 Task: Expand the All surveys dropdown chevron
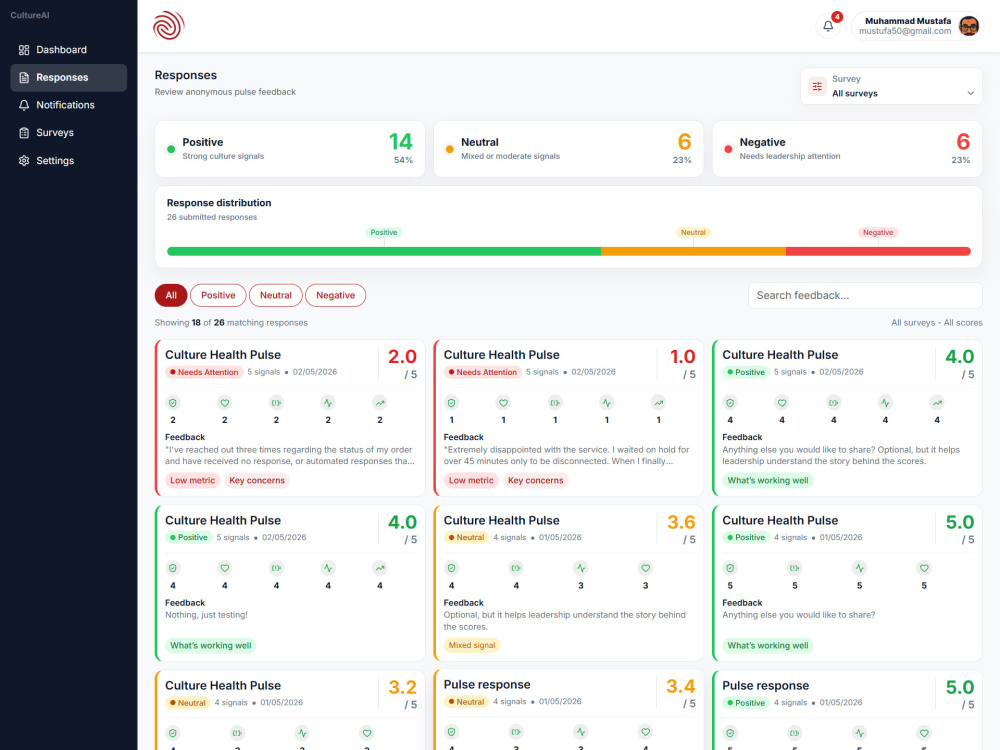pyautogui.click(x=970, y=93)
